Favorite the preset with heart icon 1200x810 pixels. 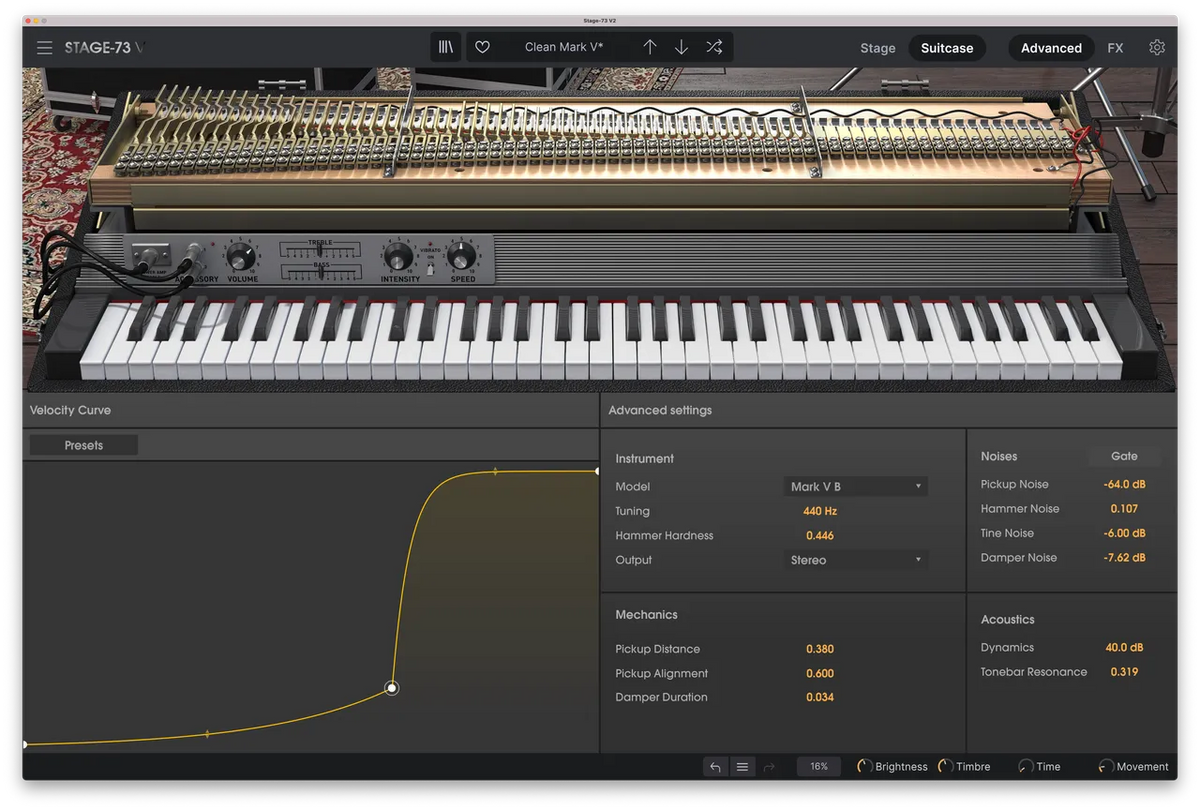pyautogui.click(x=482, y=47)
